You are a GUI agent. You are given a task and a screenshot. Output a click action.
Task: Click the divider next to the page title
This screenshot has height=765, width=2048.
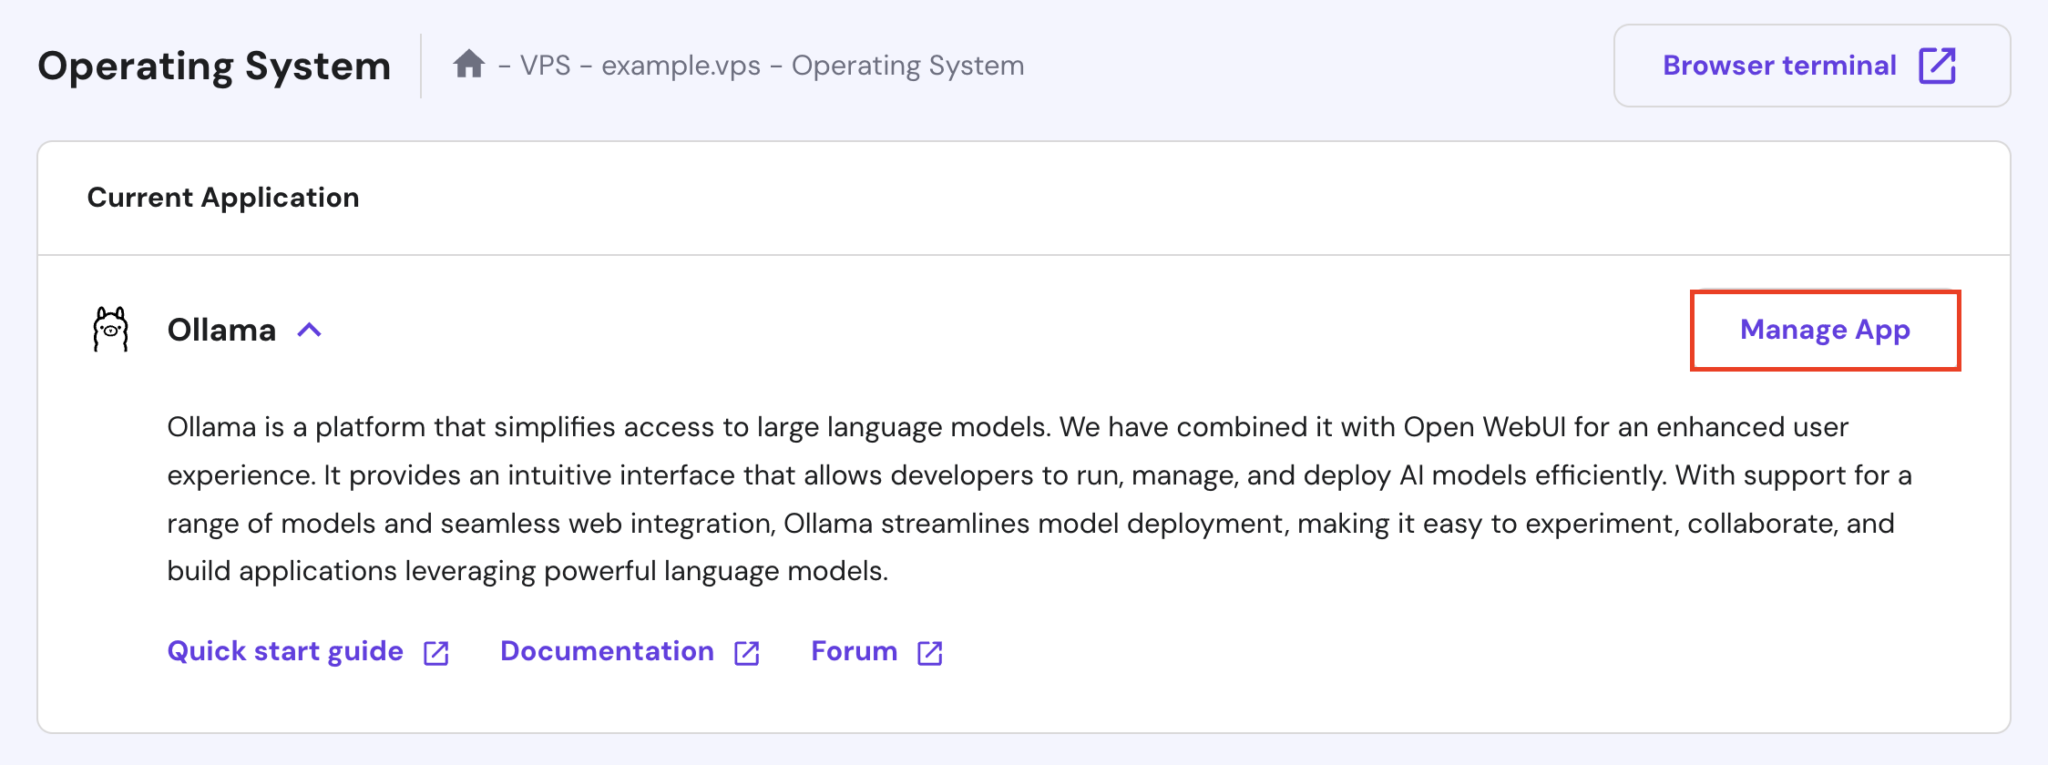pyautogui.click(x=421, y=66)
